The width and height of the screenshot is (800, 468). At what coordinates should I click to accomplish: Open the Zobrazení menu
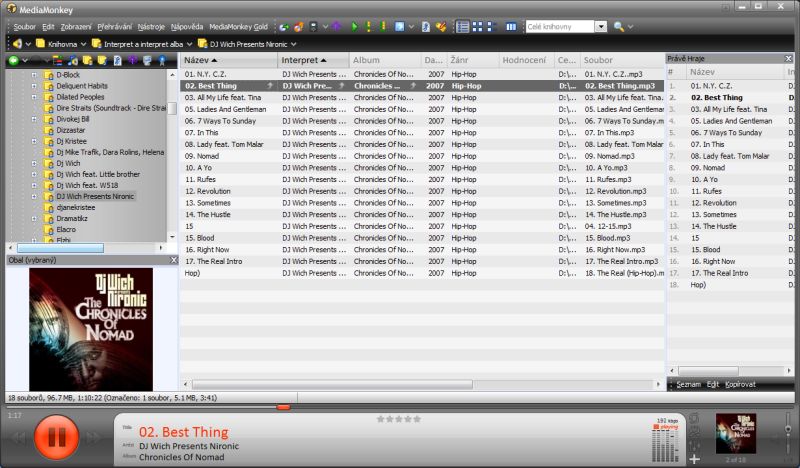coord(76,27)
